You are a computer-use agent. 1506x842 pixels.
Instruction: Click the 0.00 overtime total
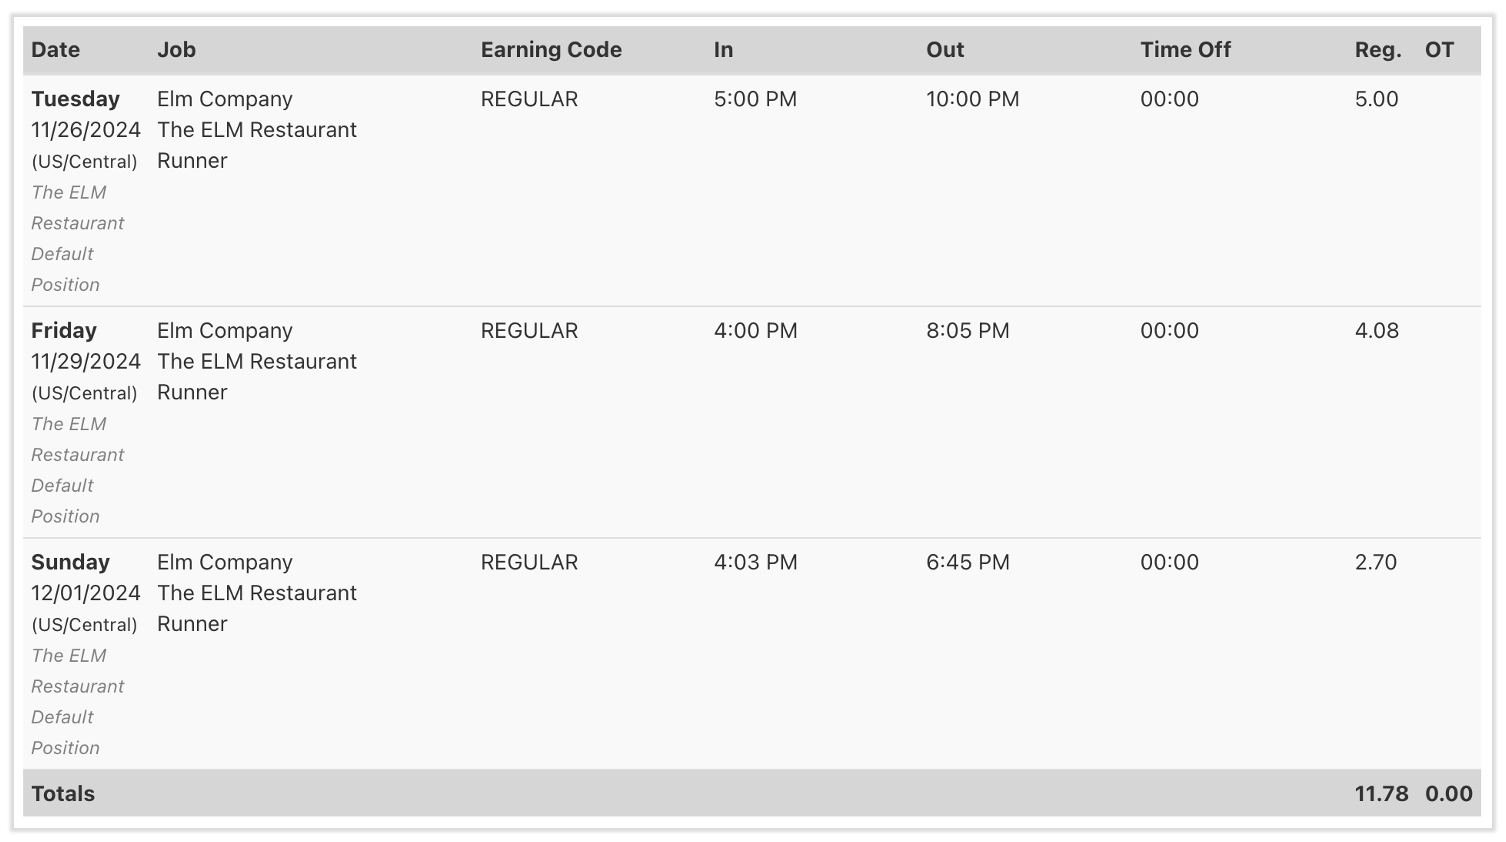pos(1448,794)
